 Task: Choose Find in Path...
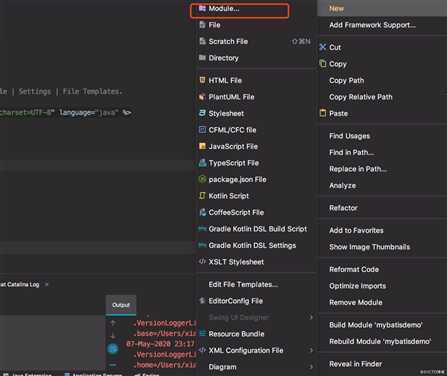351,152
